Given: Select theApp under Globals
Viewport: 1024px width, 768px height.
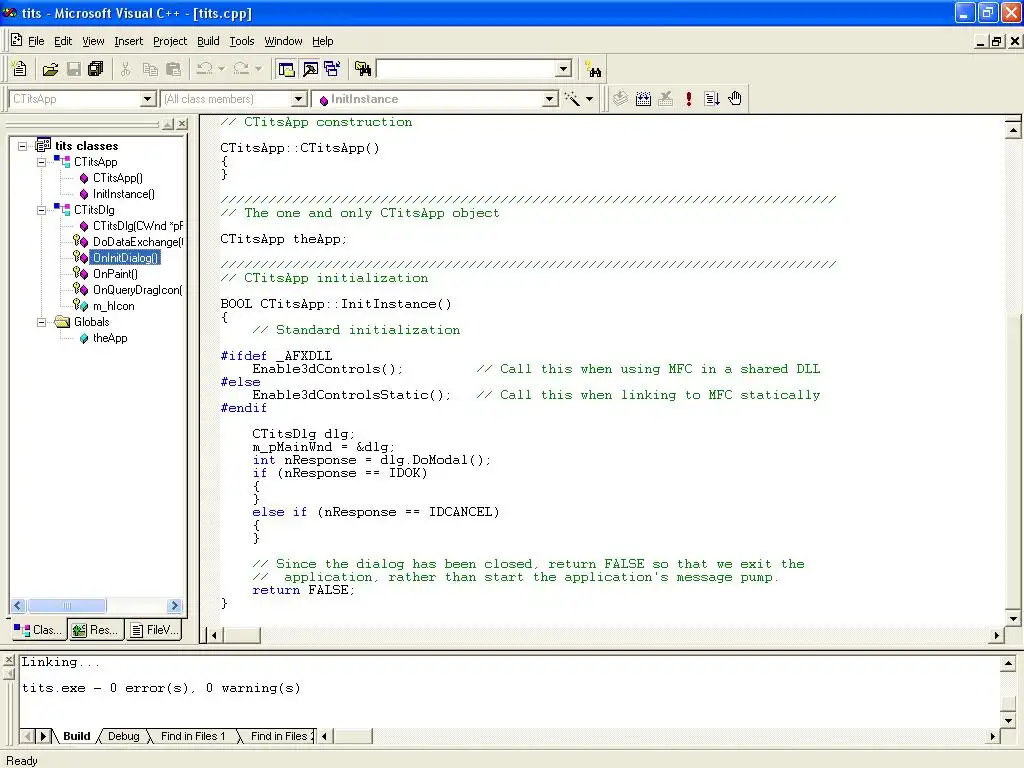Looking at the screenshot, I should coord(110,338).
